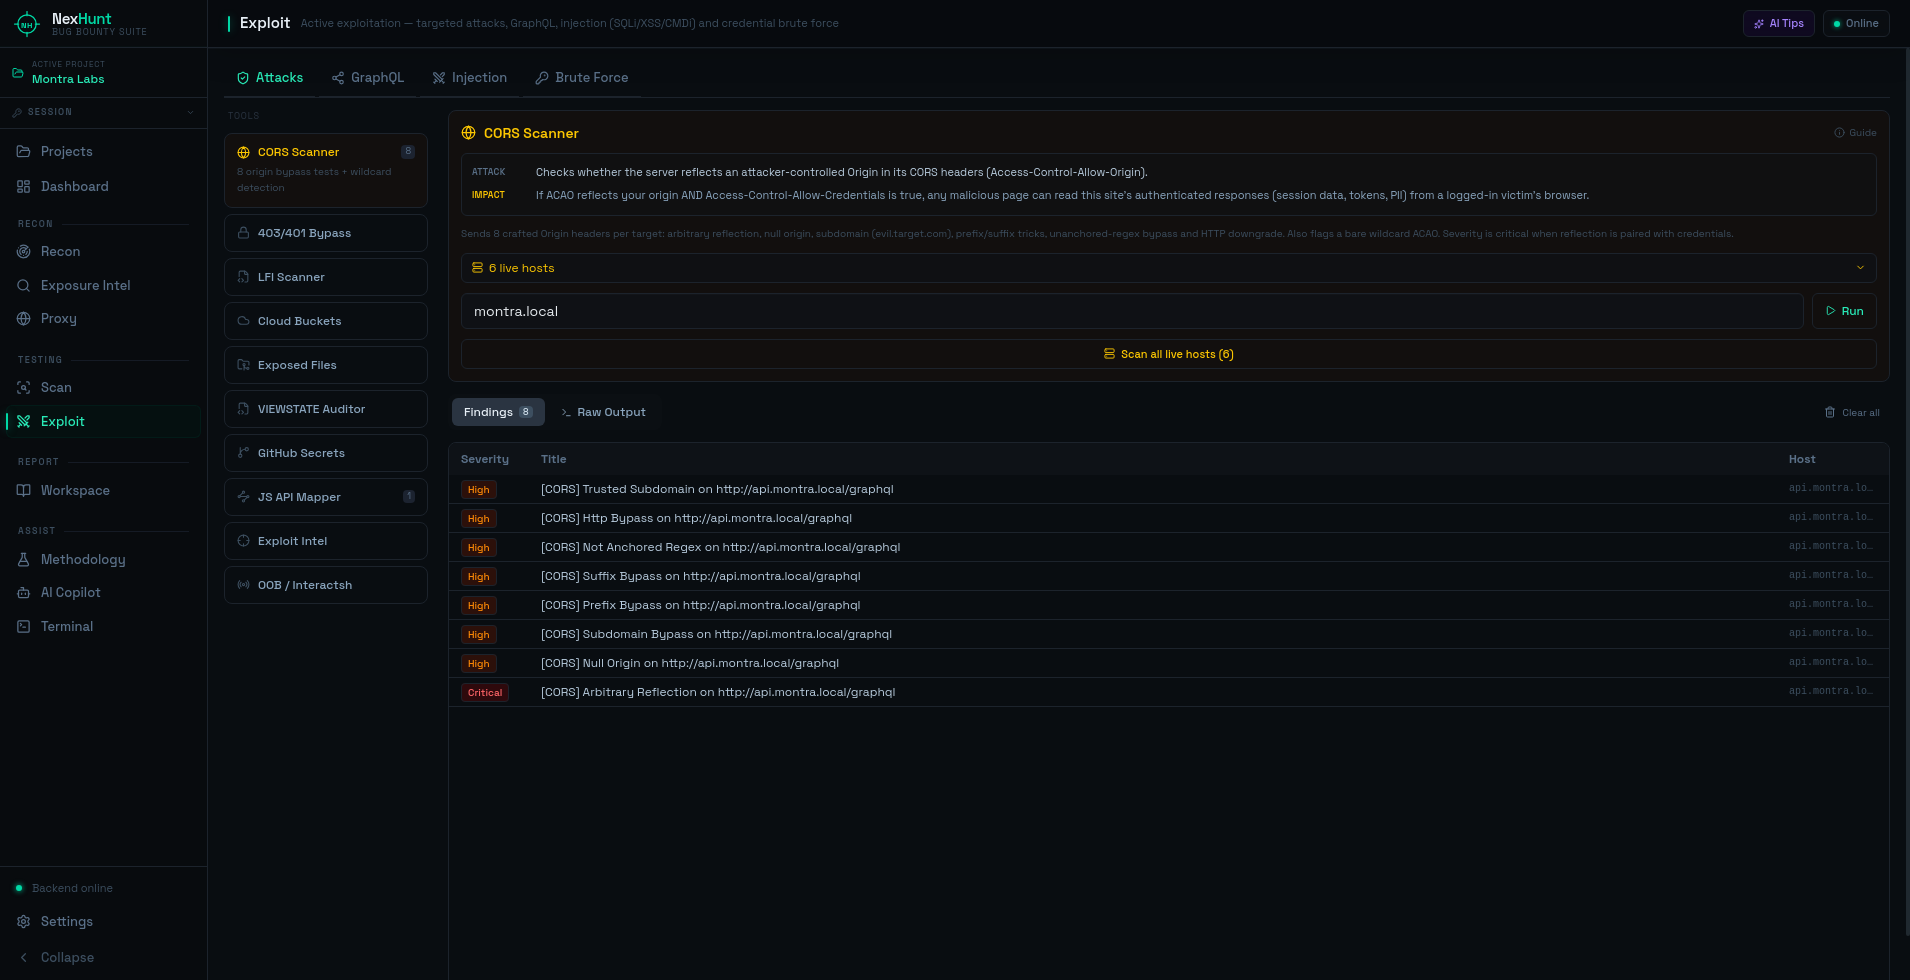Open the Not Anchored Regex finding
1910x980 pixels.
1168,547
